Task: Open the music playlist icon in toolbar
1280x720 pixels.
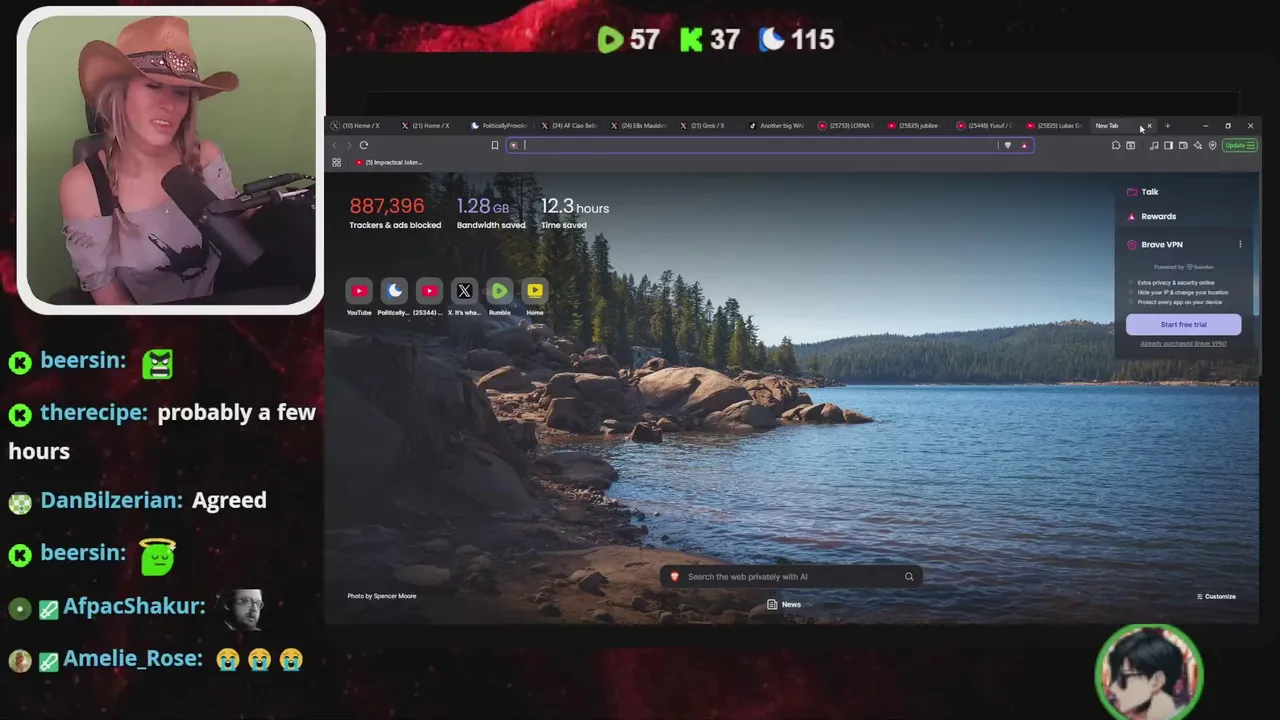Action: (1154, 145)
